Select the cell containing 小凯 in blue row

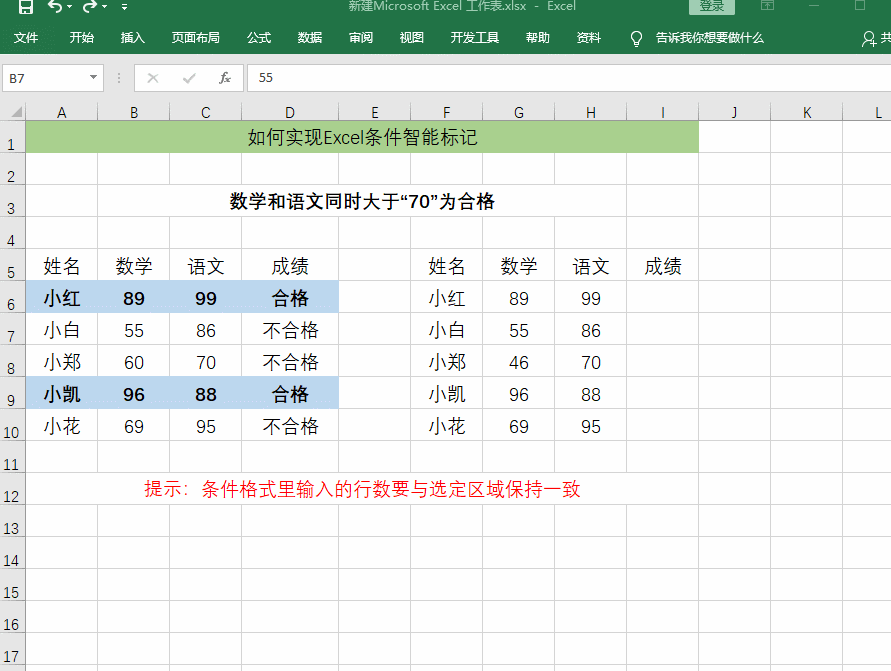[x=62, y=394]
